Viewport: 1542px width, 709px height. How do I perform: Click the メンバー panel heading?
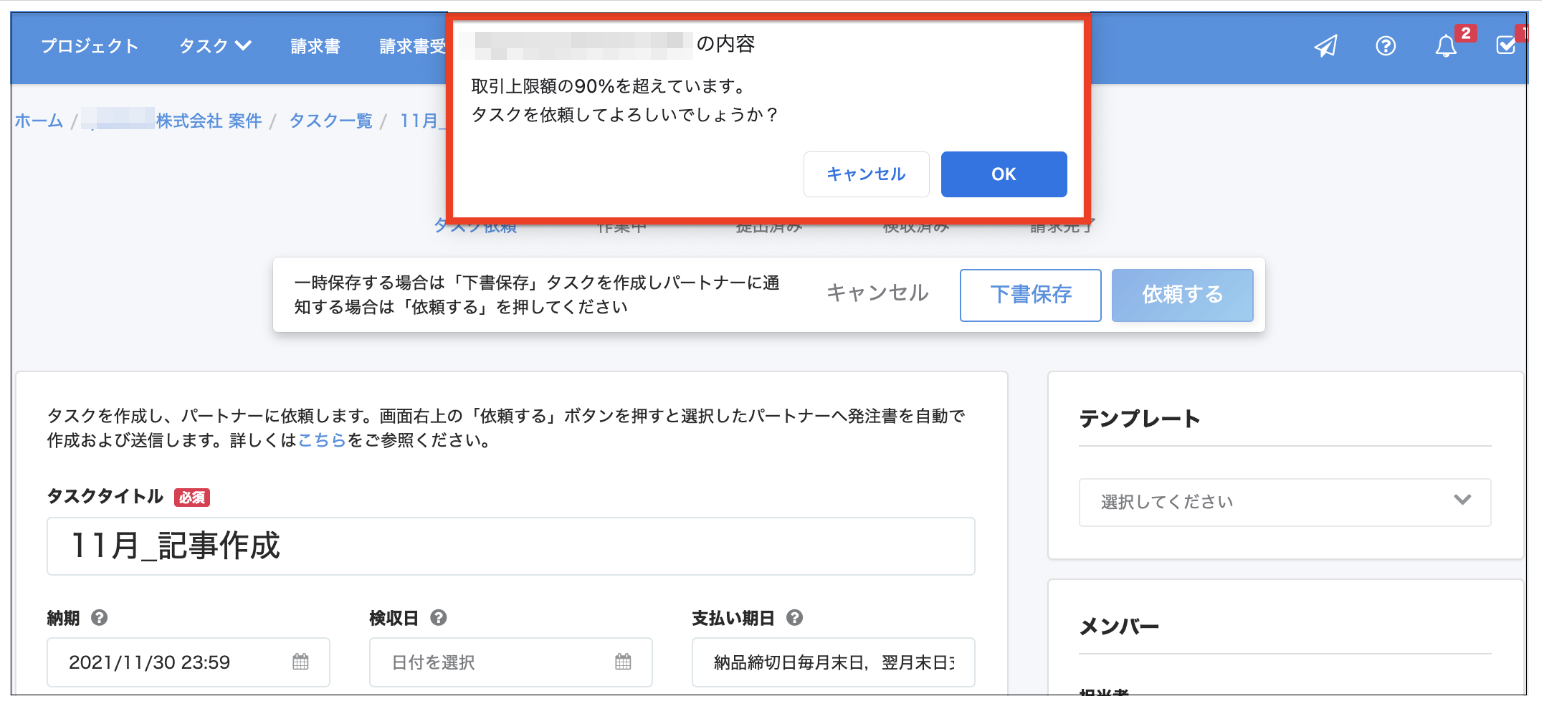[1119, 627]
